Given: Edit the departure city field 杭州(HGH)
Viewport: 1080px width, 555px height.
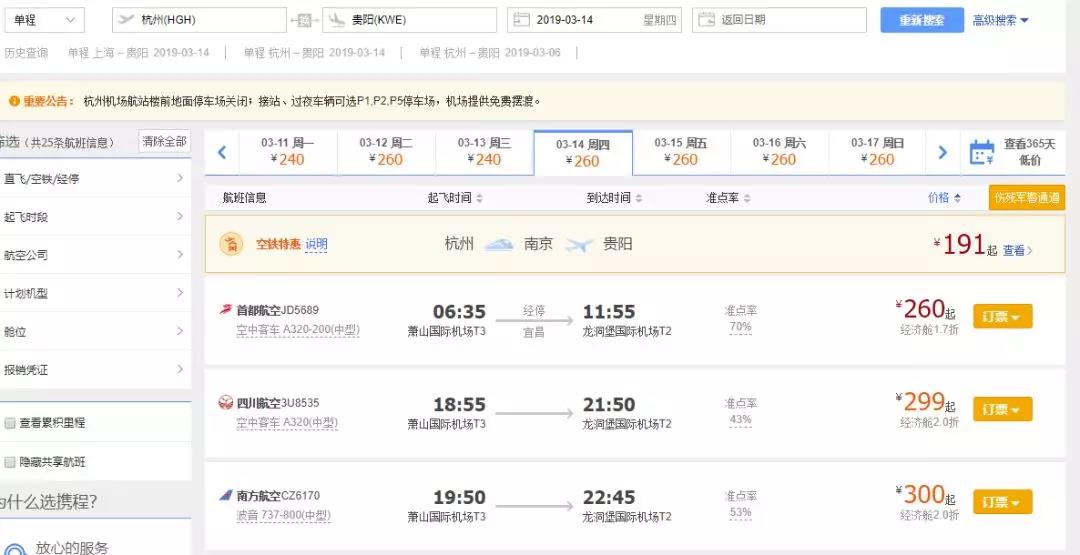Looking at the screenshot, I should (x=199, y=20).
